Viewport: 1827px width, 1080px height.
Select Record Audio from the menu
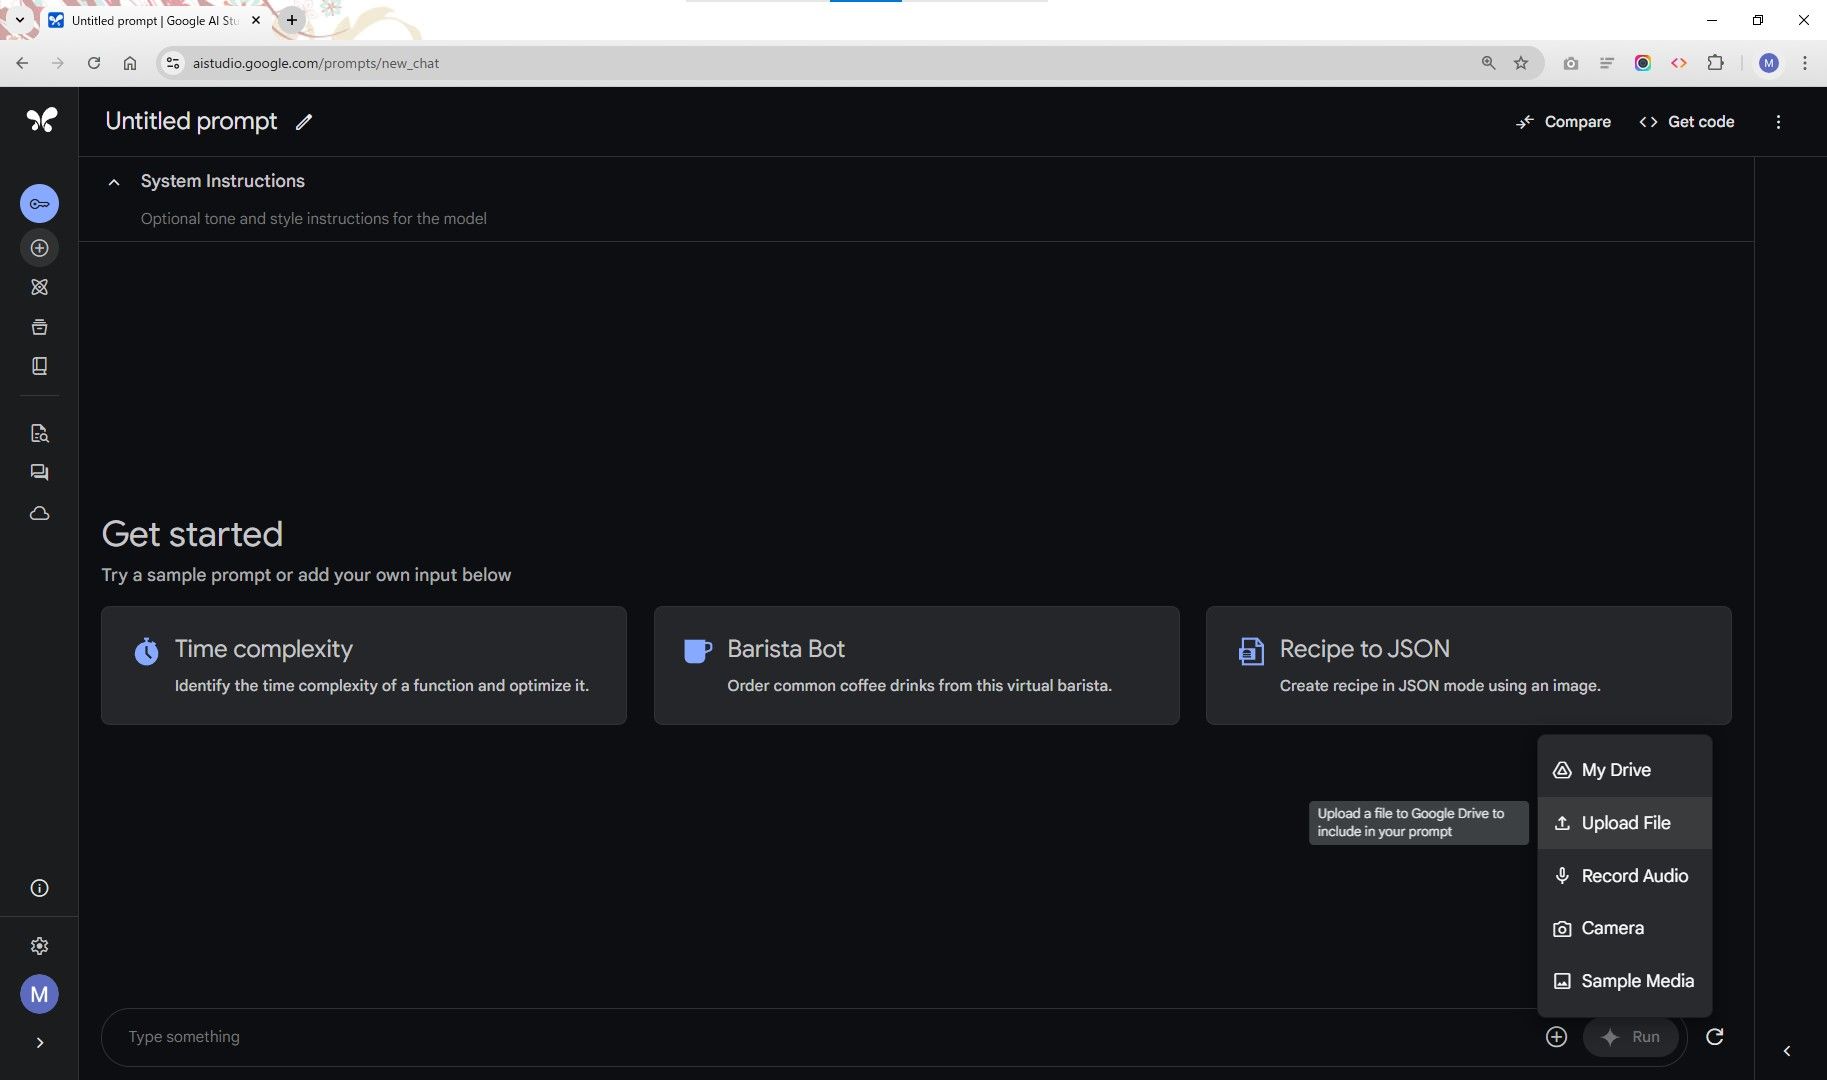(x=1624, y=876)
